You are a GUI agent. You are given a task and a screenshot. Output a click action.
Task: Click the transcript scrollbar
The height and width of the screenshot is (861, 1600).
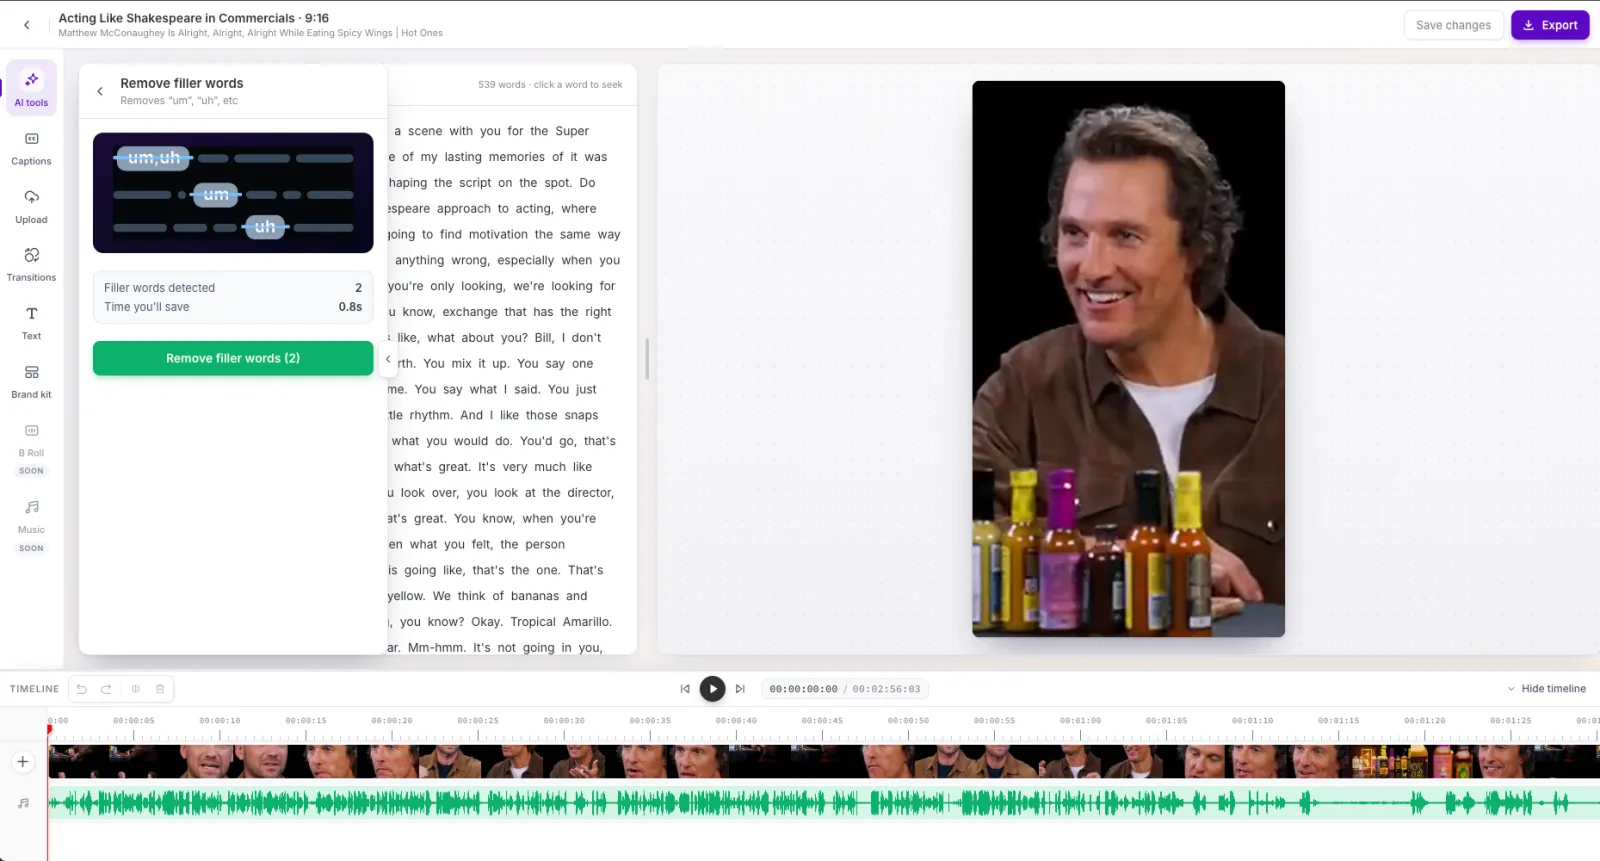tap(647, 359)
